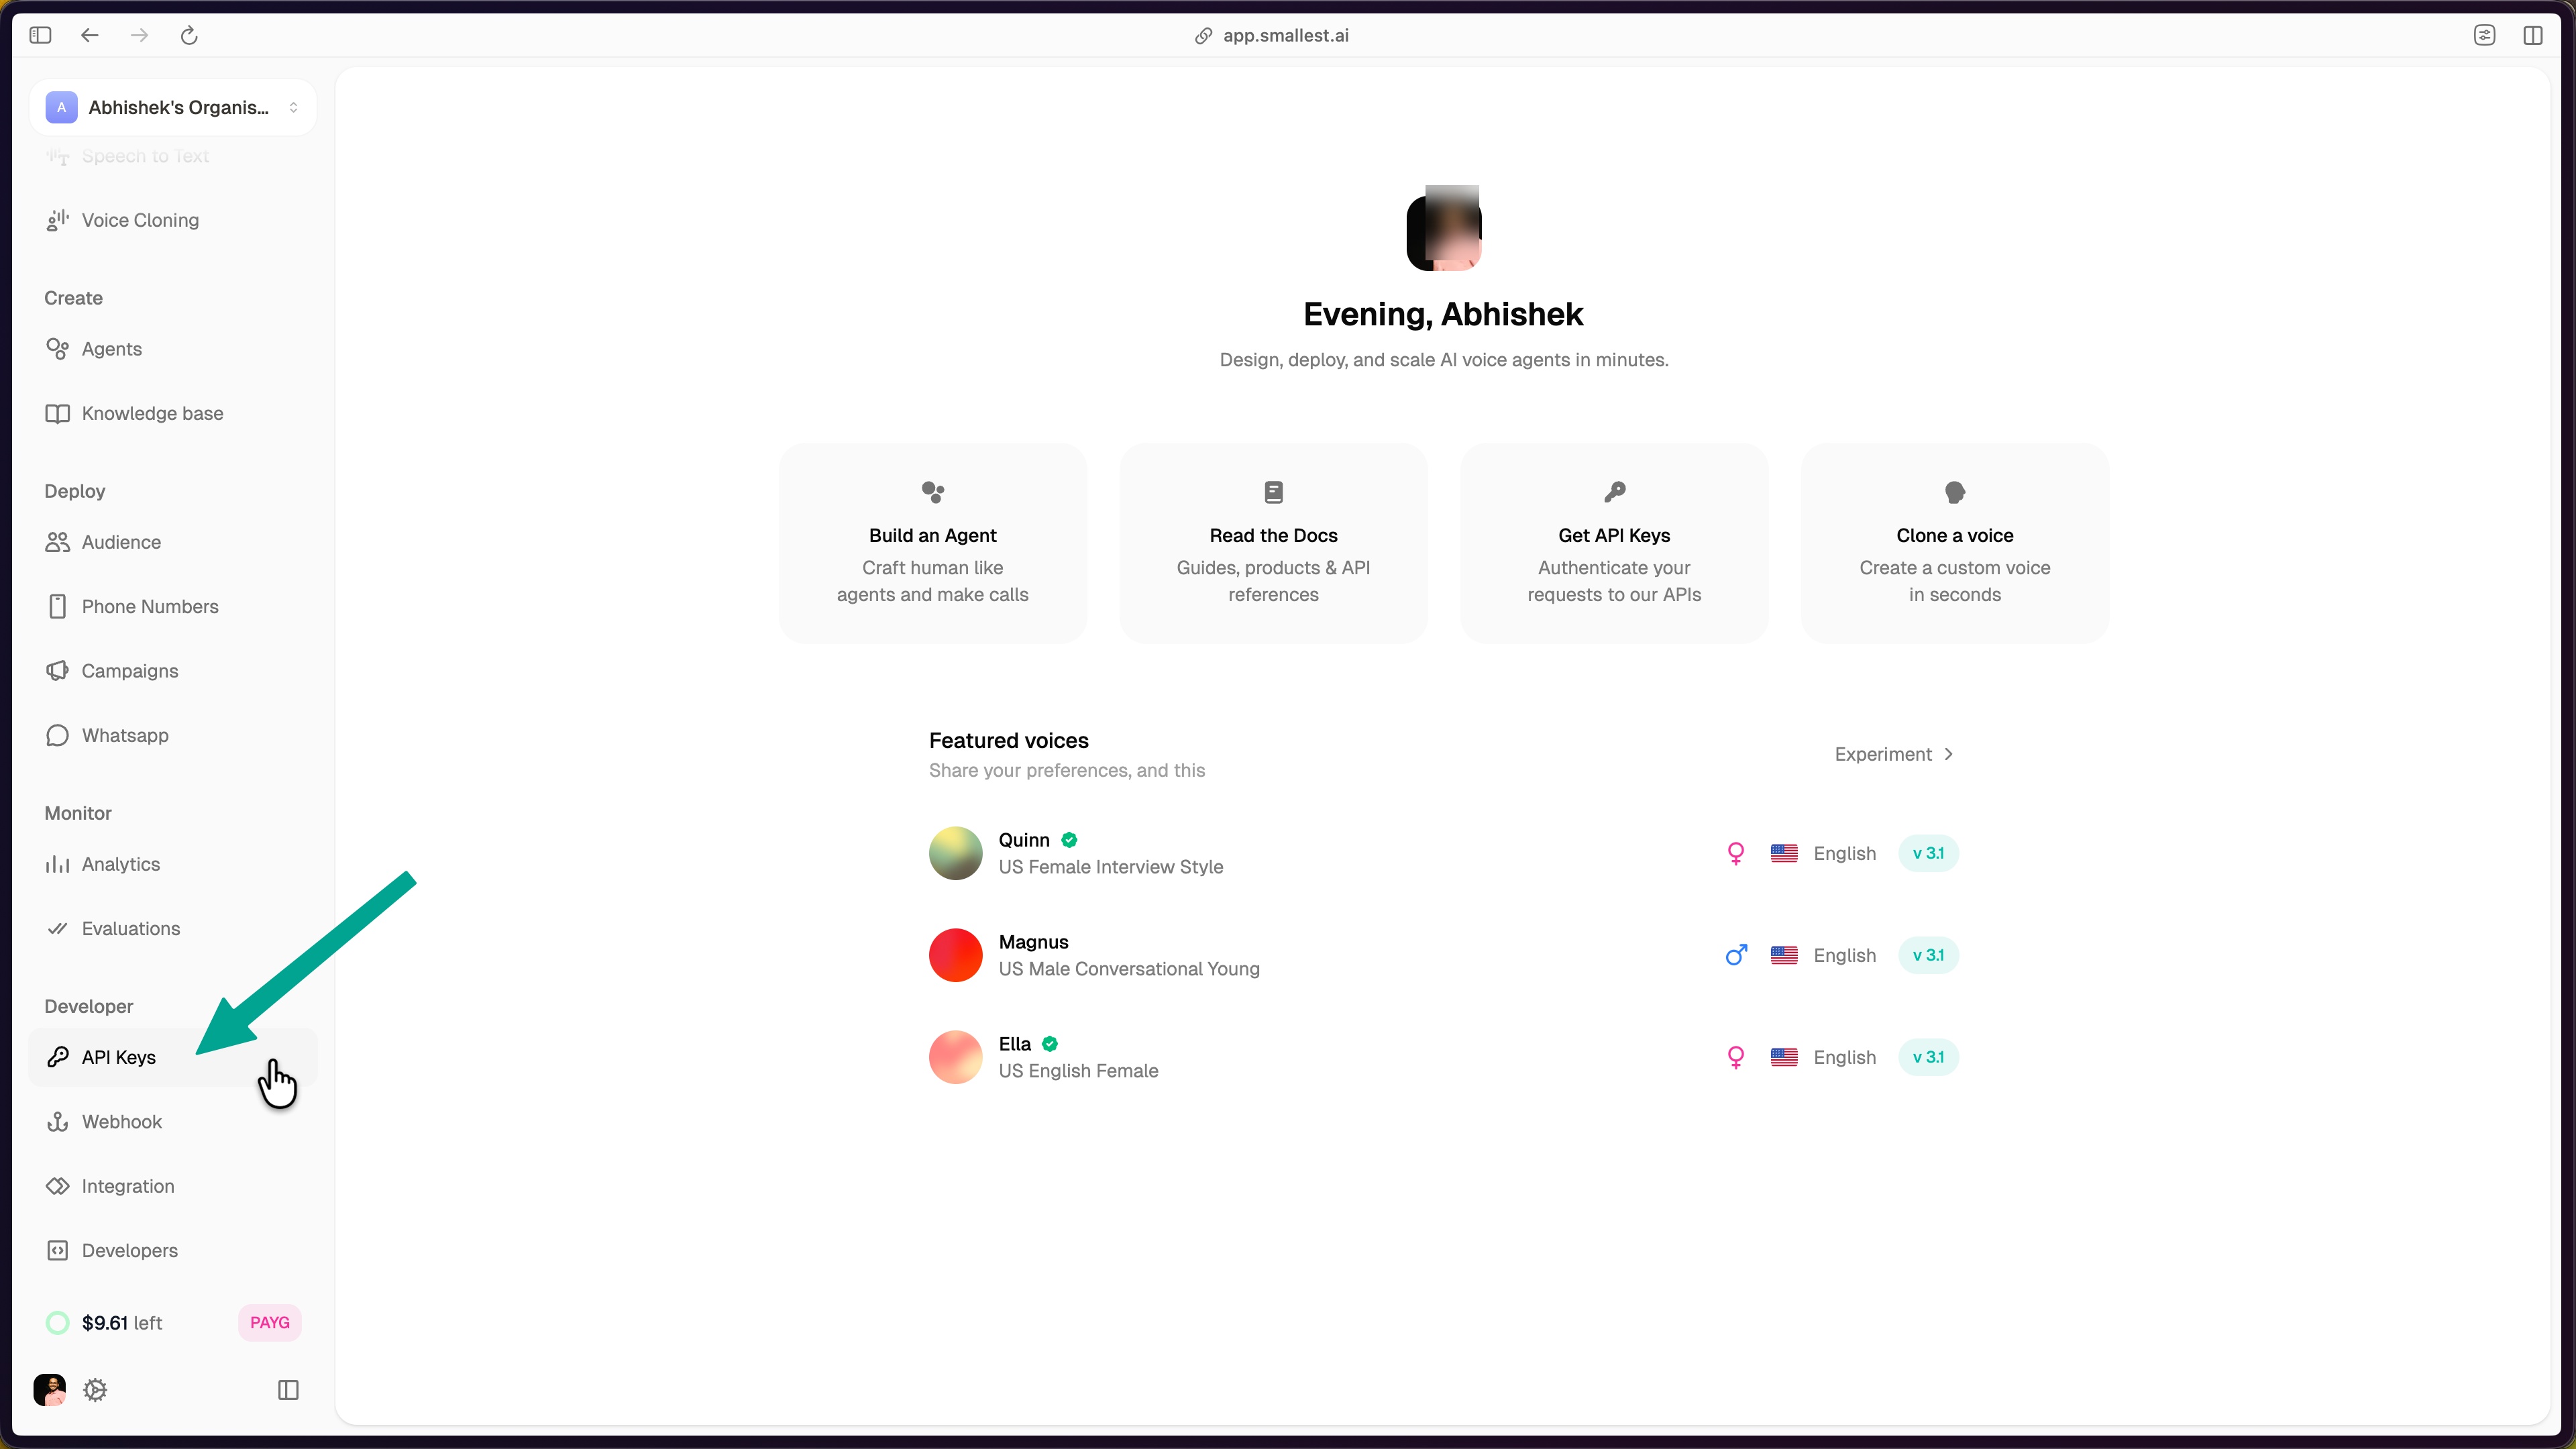Viewport: 2576px width, 1449px height.
Task: Select the Whatsapp deploy option
Action: pyautogui.click(x=125, y=735)
